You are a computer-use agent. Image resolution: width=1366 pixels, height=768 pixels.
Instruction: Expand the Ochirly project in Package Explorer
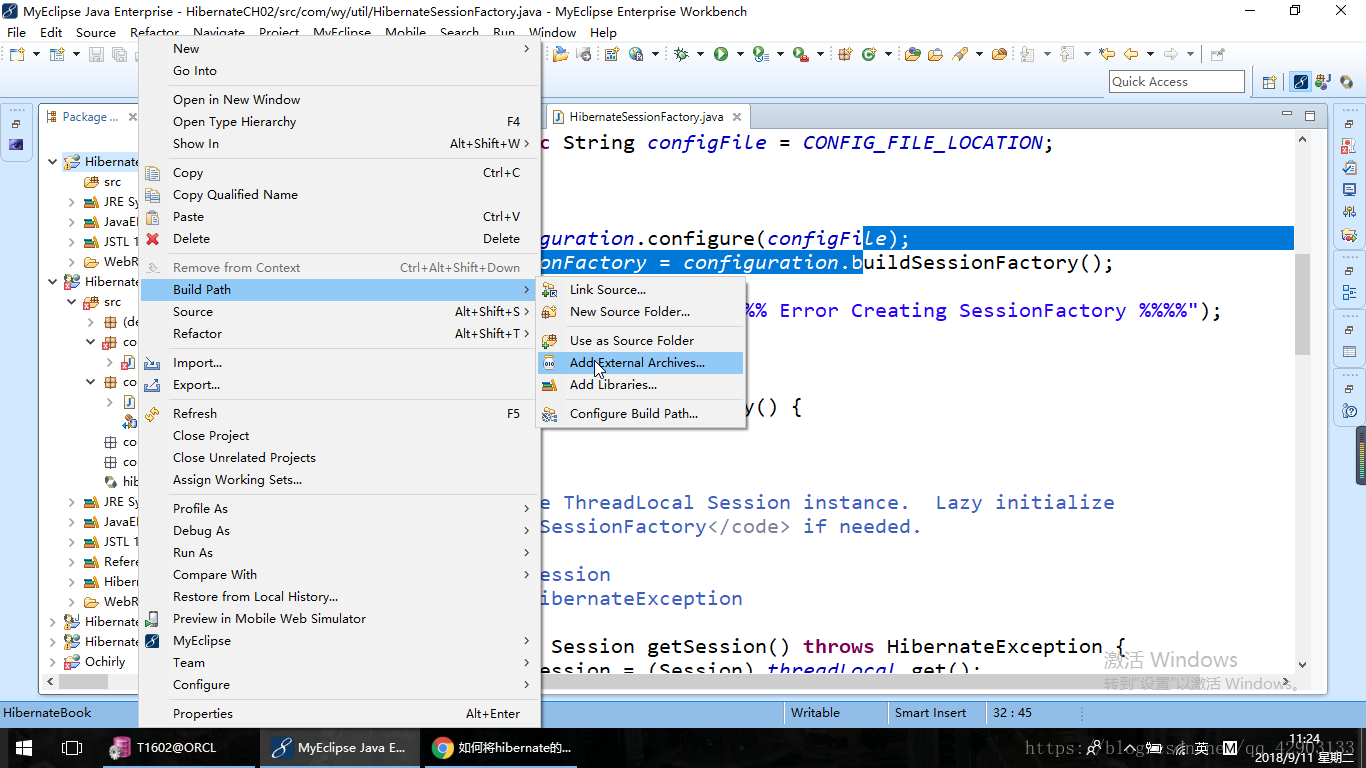pos(53,662)
